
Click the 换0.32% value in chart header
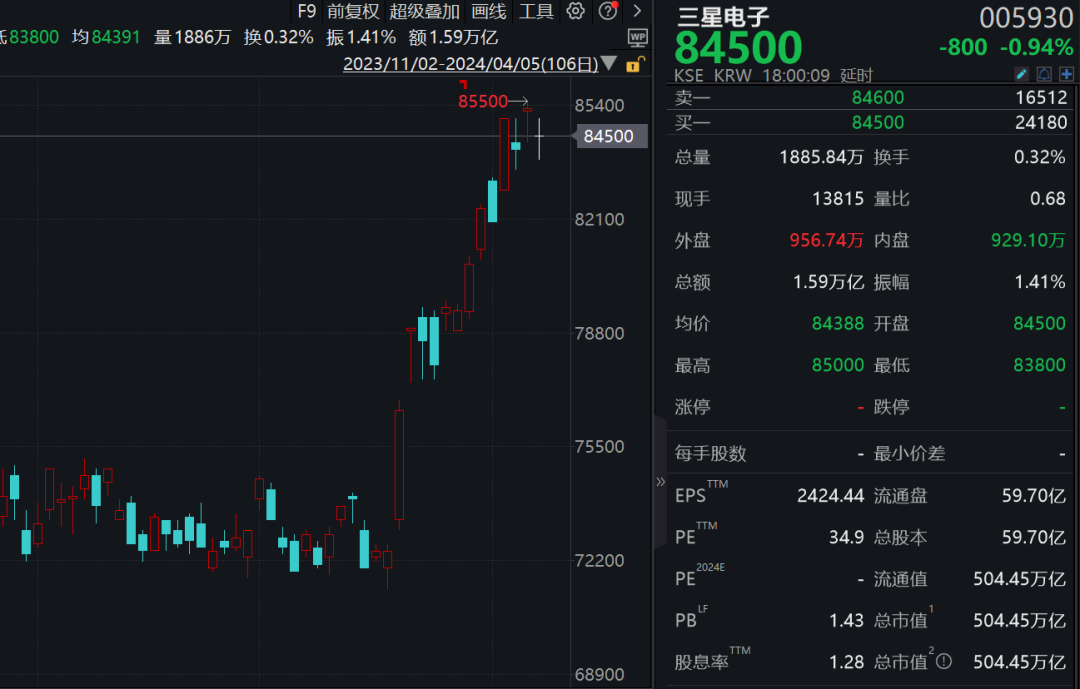click(278, 37)
